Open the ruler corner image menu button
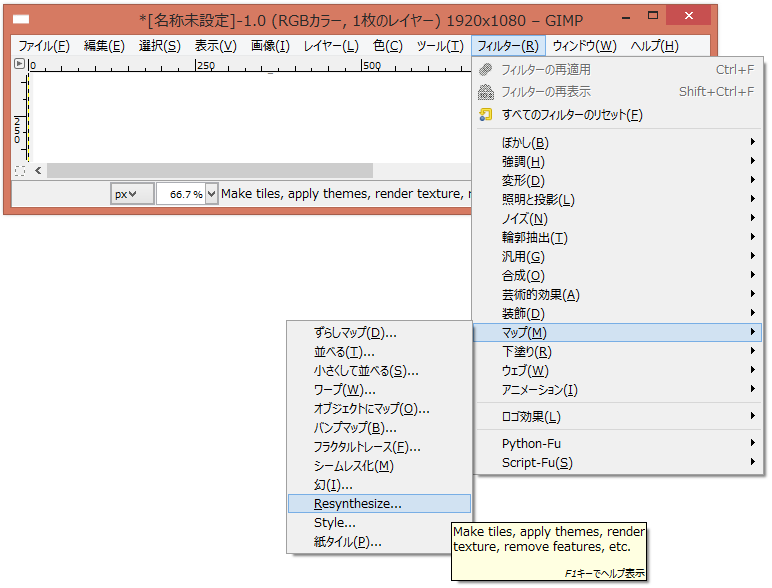The height and width of the screenshot is (588, 772). 19,64
